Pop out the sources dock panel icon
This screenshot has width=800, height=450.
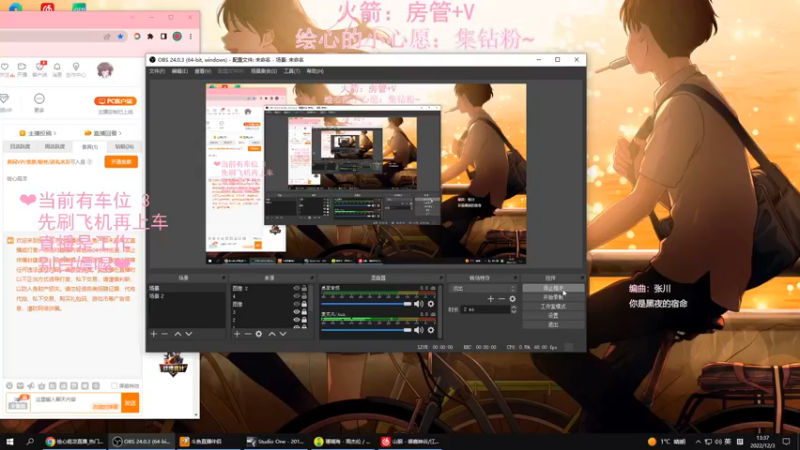tap(312, 278)
